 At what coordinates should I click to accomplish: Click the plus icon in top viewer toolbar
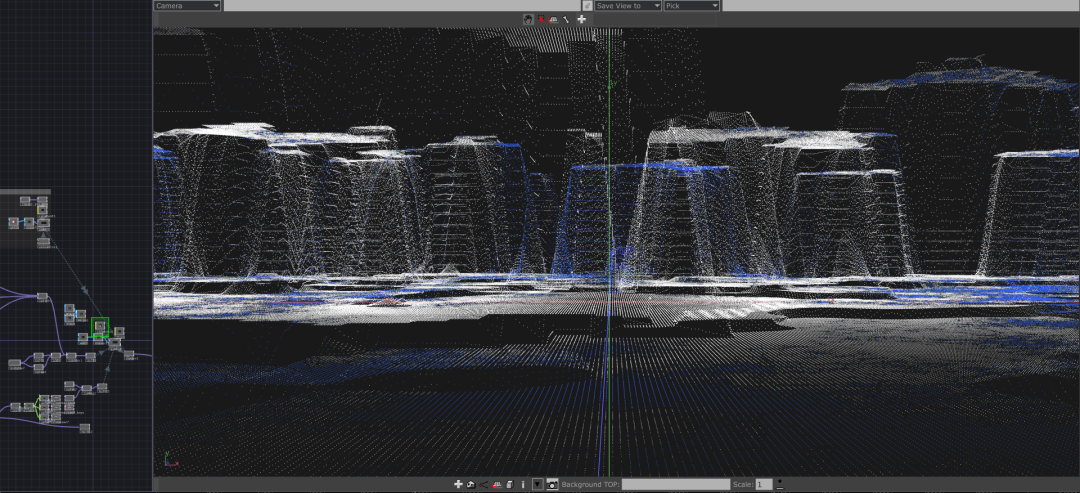tap(581, 19)
